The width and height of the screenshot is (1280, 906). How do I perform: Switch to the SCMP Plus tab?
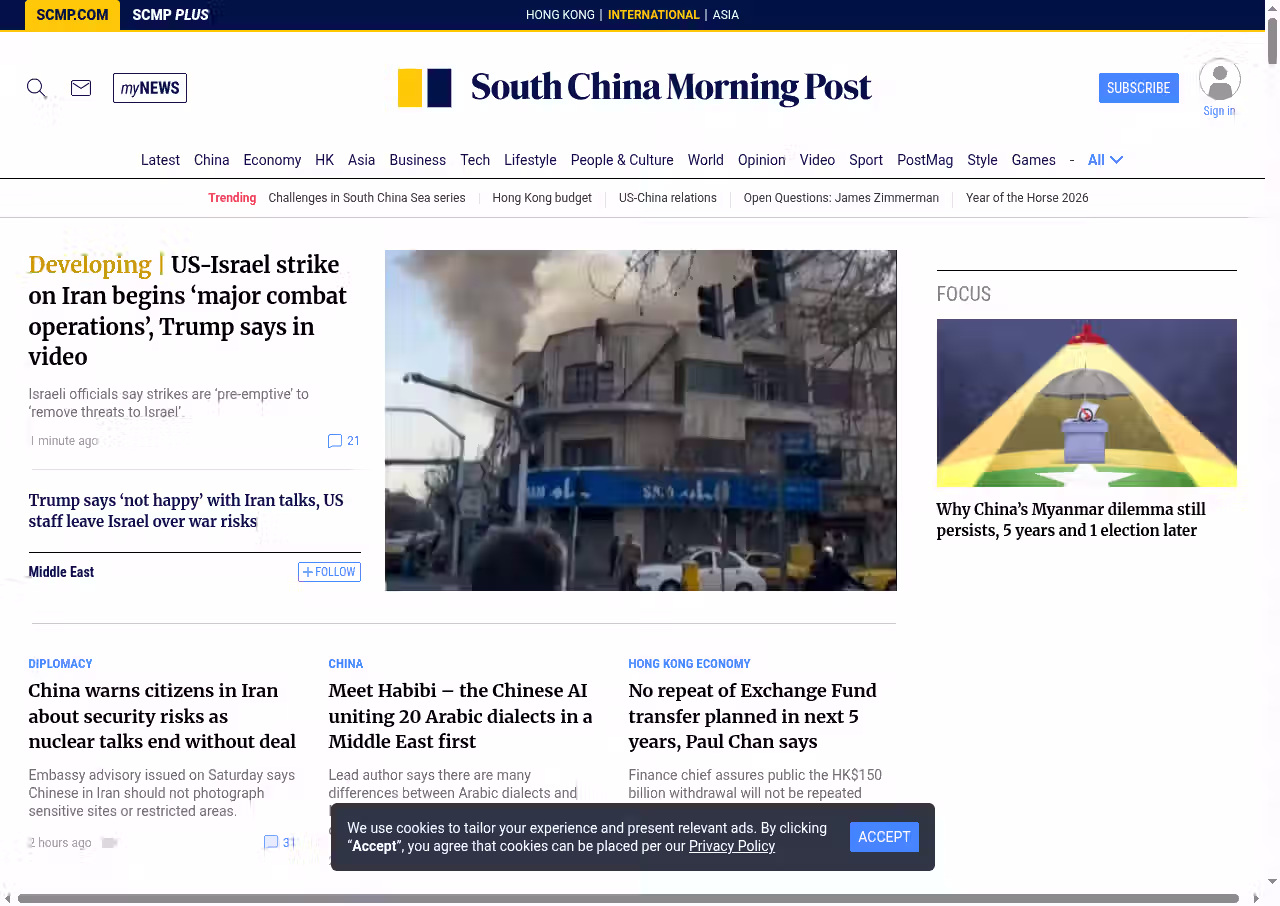coord(170,15)
